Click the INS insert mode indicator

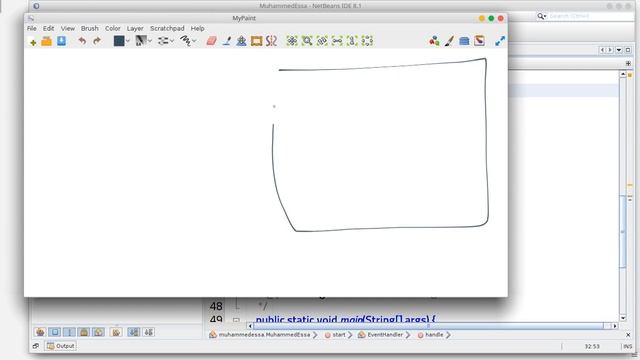[x=627, y=346]
